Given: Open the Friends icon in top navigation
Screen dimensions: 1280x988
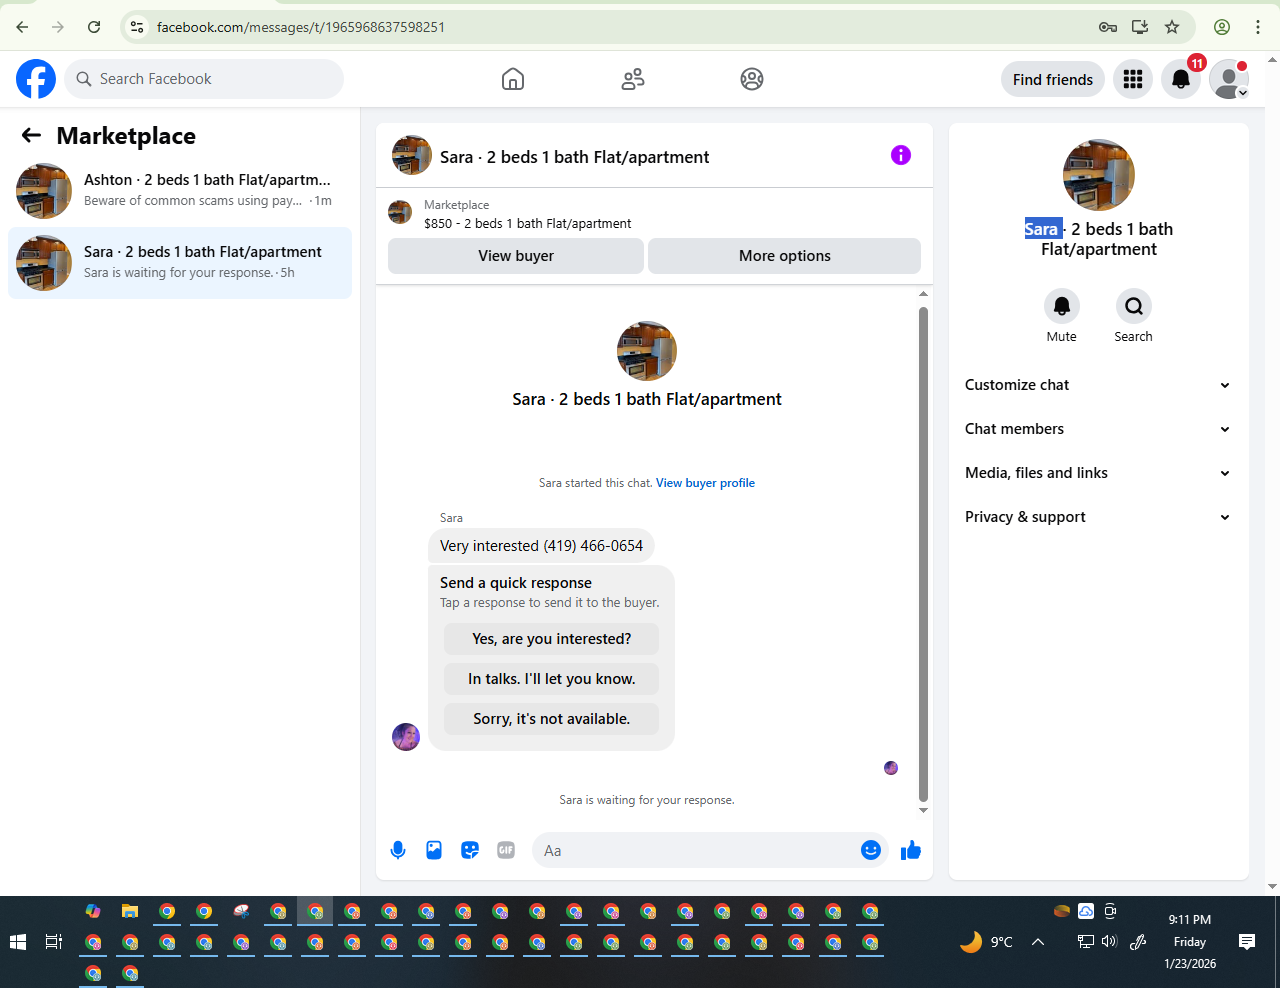Looking at the screenshot, I should (x=633, y=79).
